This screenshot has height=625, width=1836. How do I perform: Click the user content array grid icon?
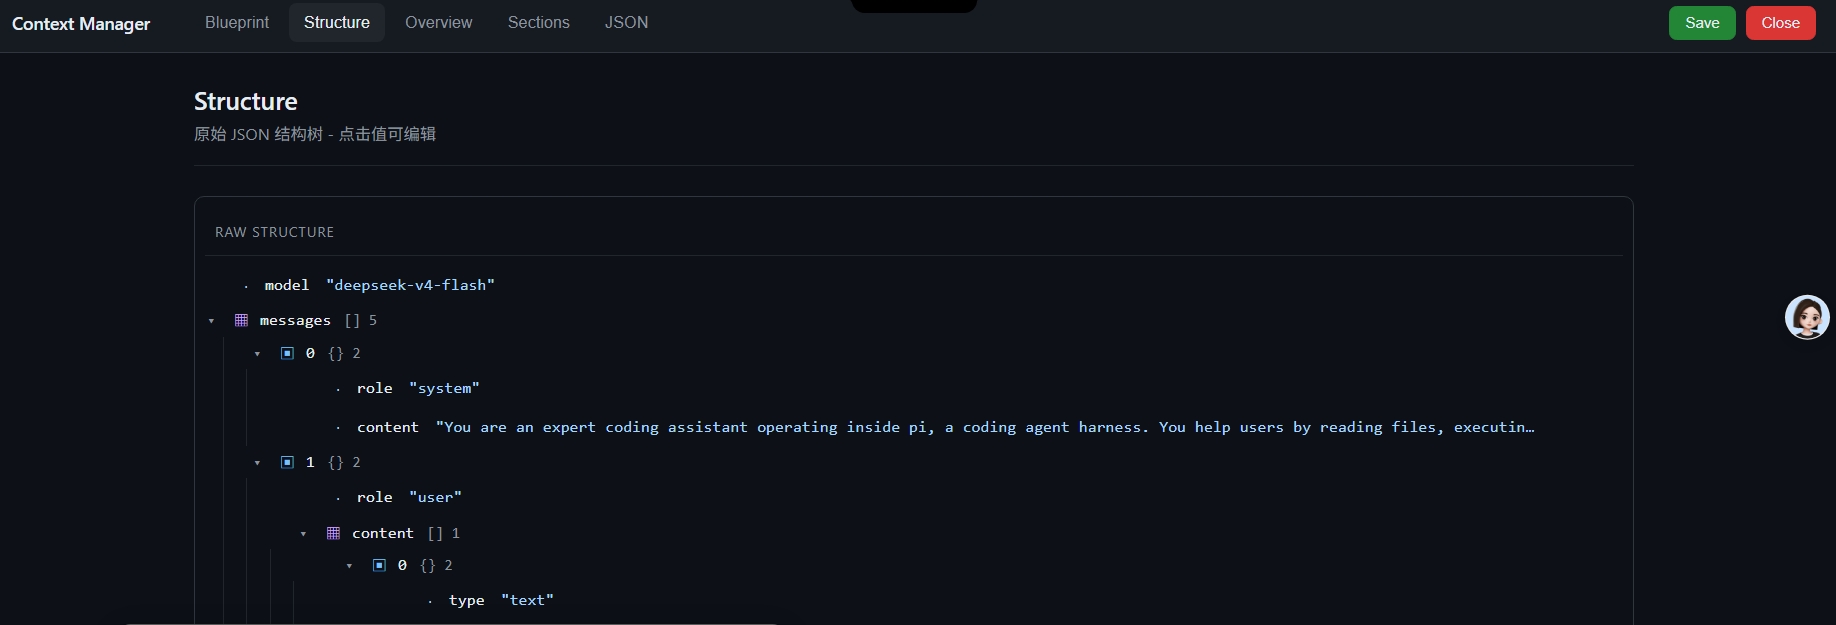333,533
